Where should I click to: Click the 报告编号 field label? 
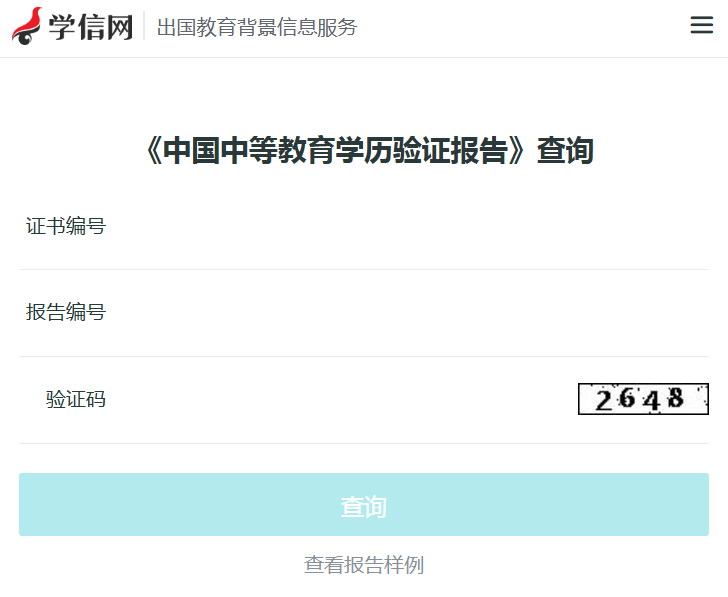pyautogui.click(x=66, y=313)
